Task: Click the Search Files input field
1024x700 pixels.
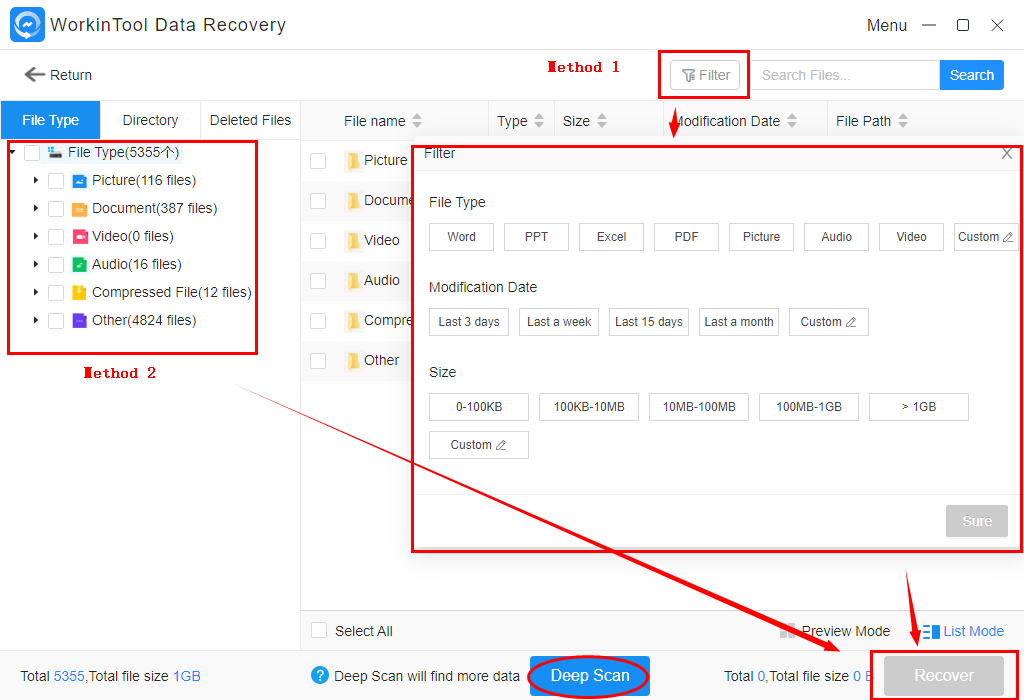Action: pos(845,75)
